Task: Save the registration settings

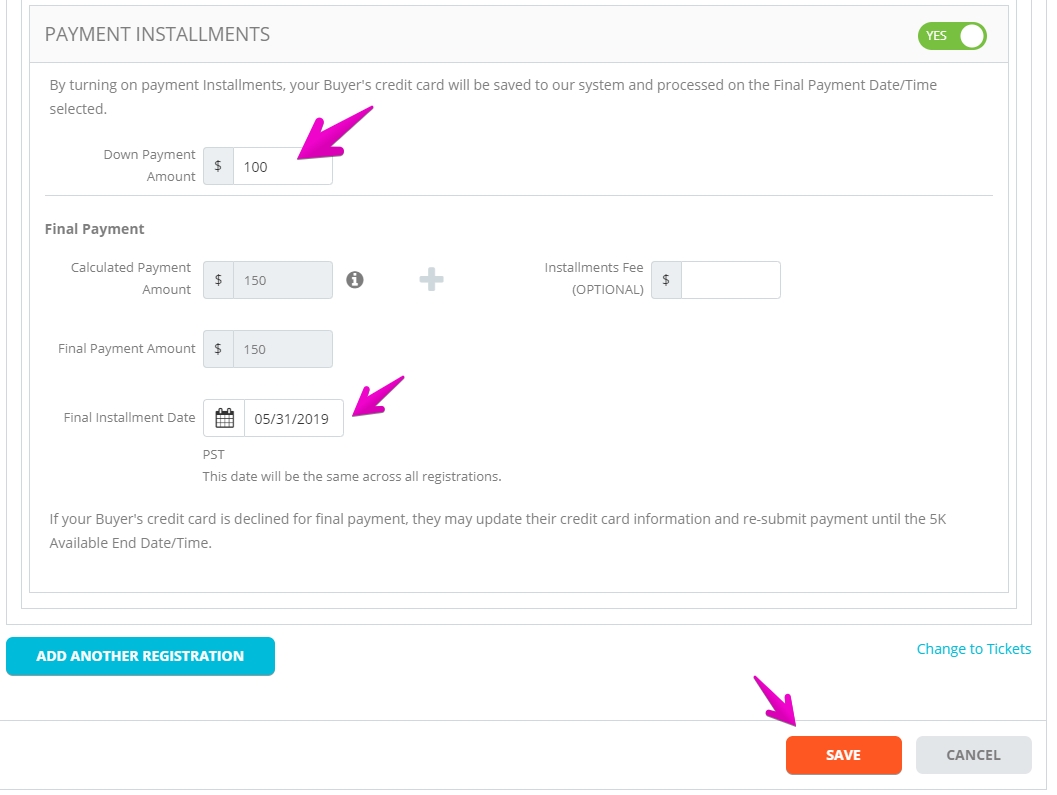Action: (x=843, y=755)
